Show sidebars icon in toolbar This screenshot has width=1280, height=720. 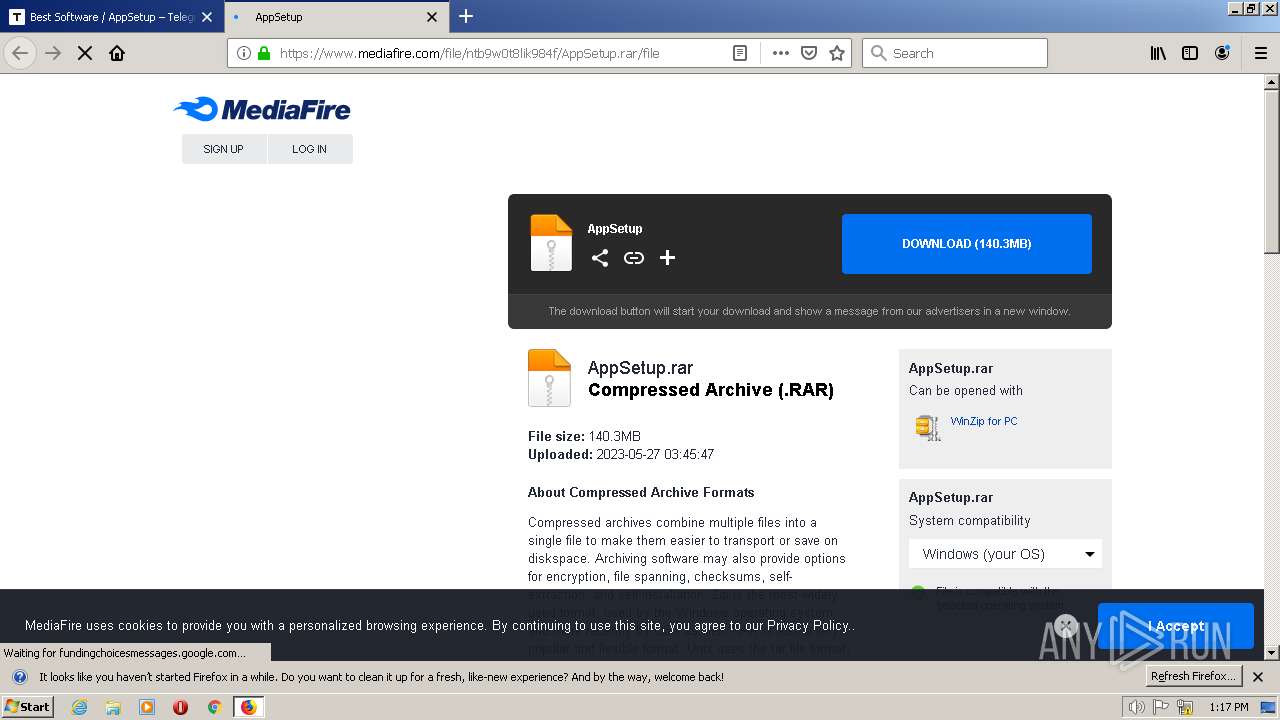pyautogui.click(x=1190, y=53)
